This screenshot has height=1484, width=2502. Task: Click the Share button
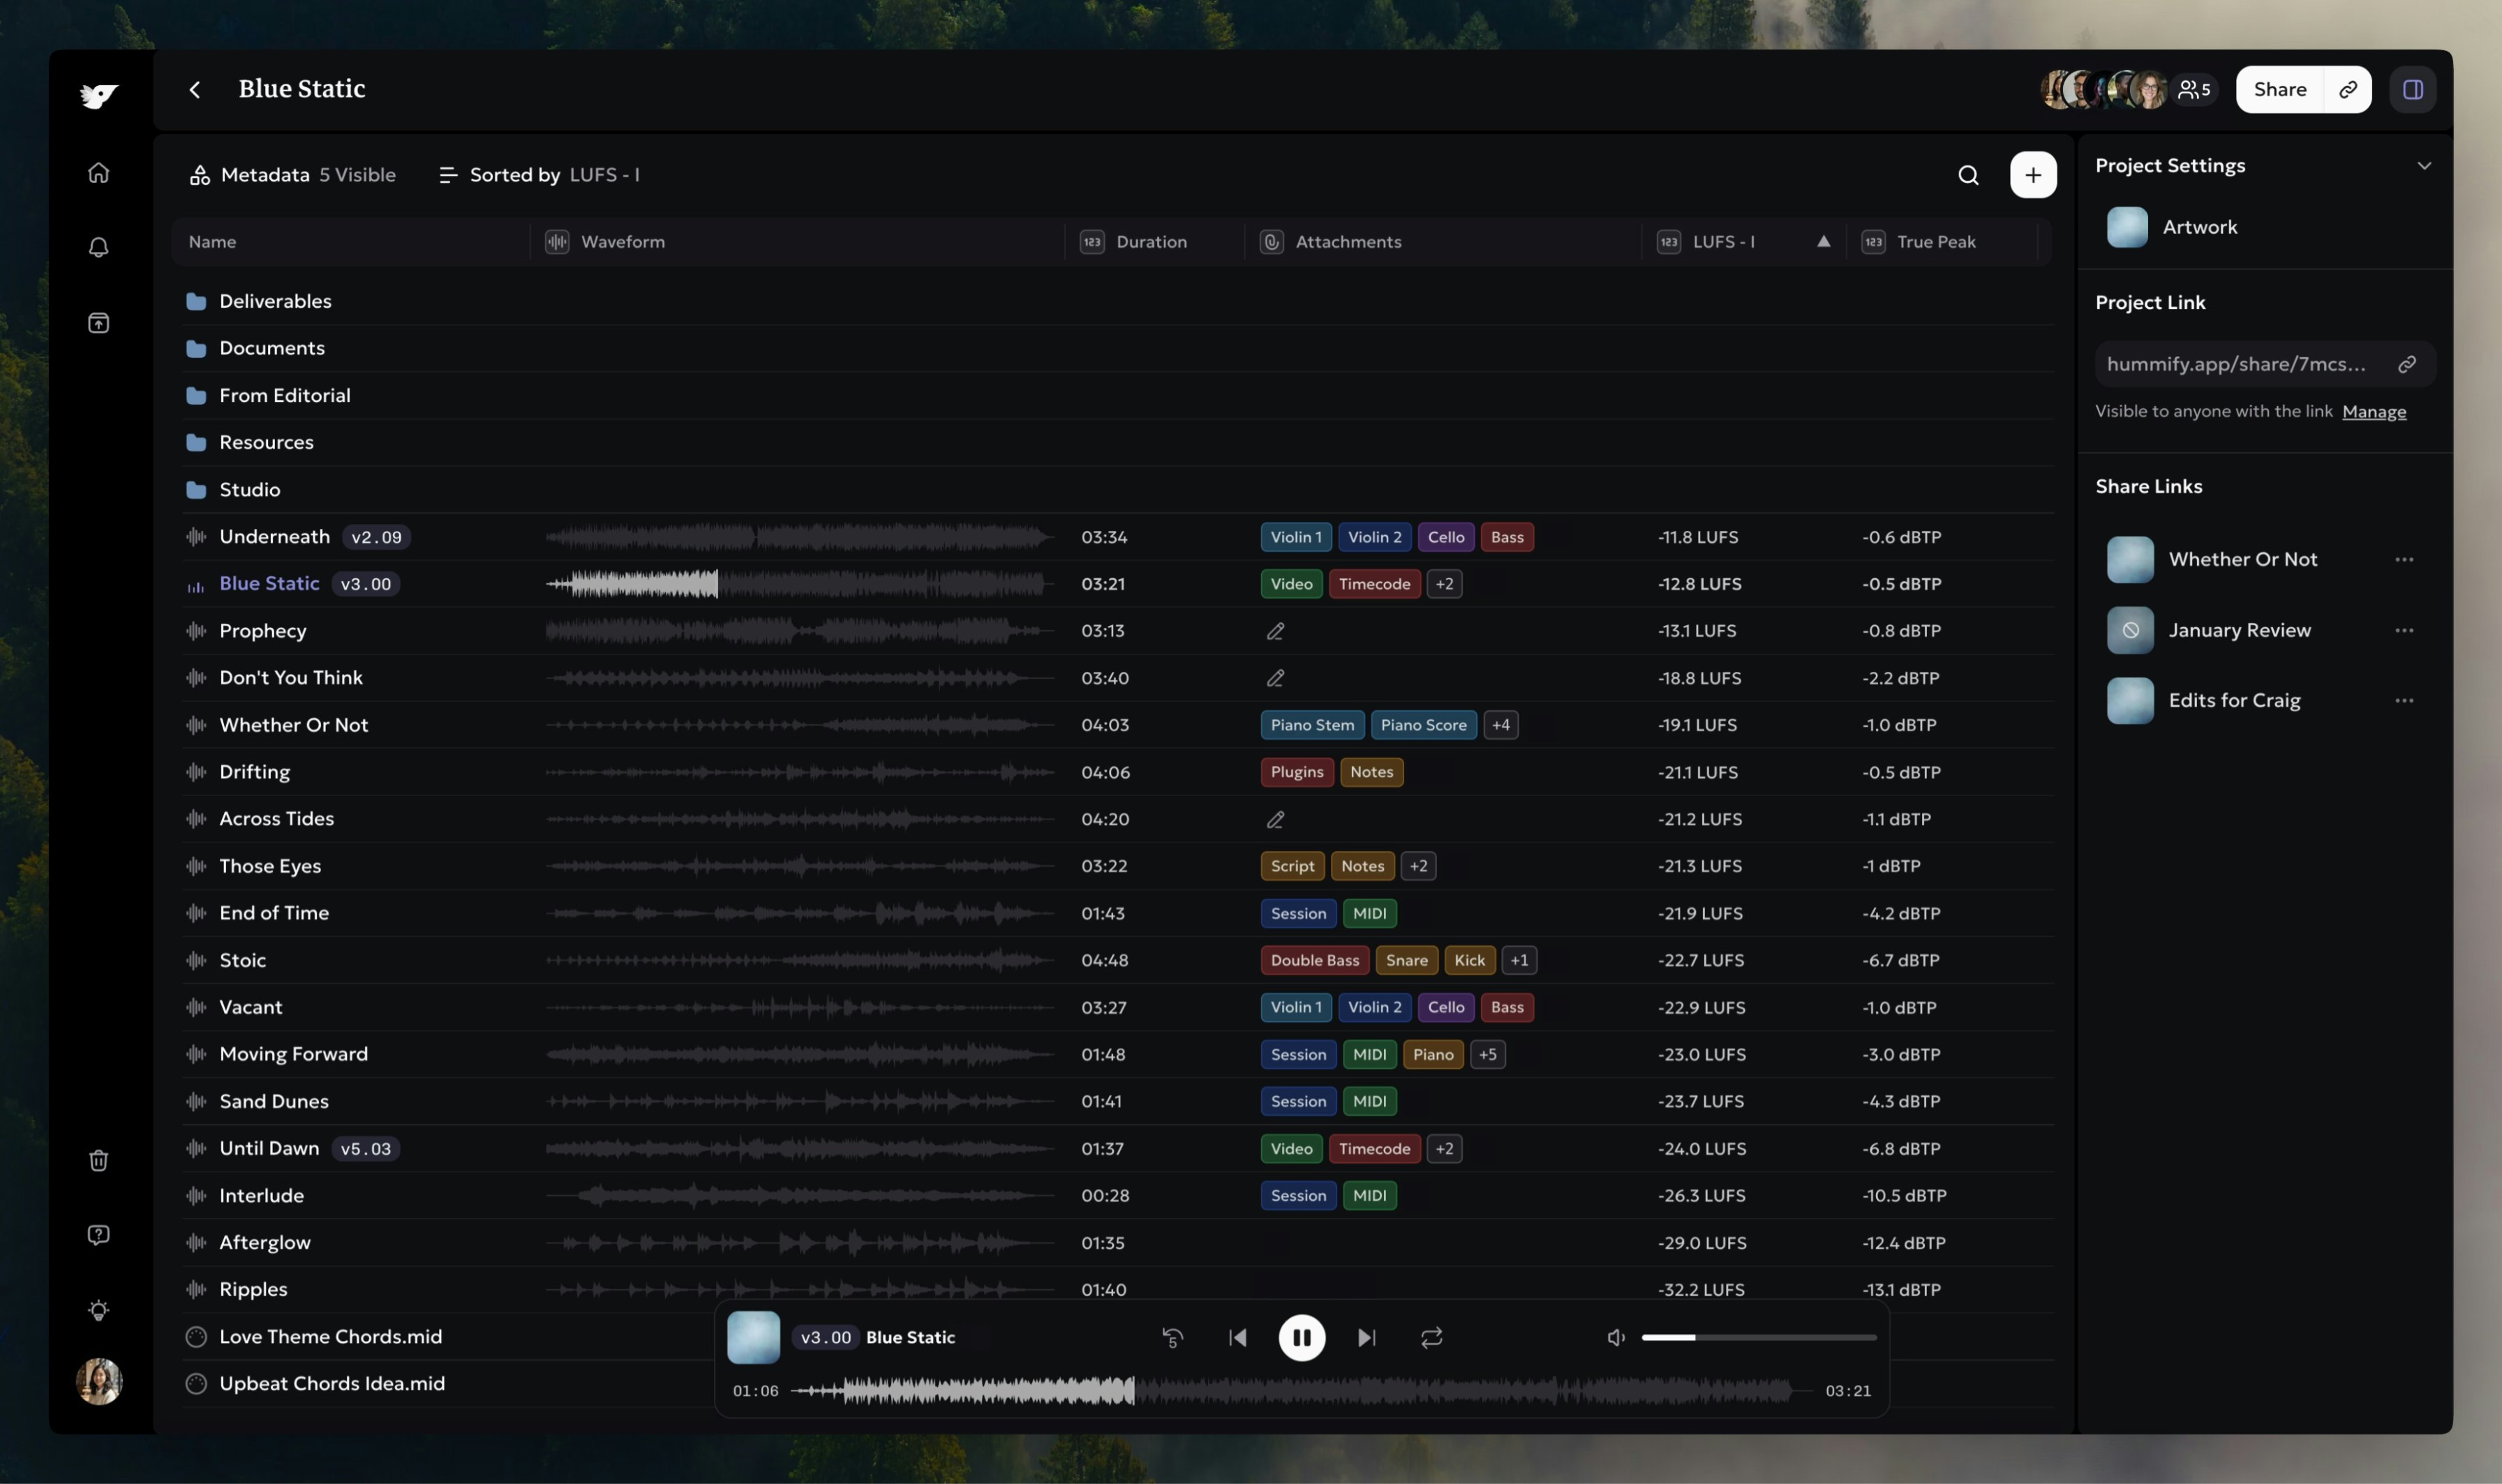click(x=2279, y=90)
